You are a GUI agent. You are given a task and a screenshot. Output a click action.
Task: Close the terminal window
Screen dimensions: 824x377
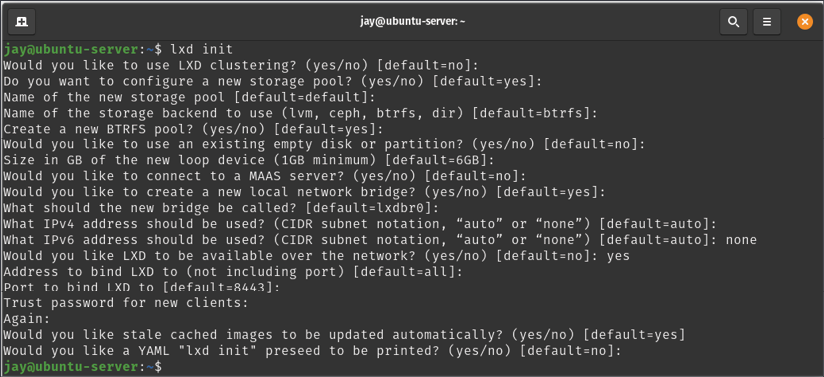tap(805, 22)
